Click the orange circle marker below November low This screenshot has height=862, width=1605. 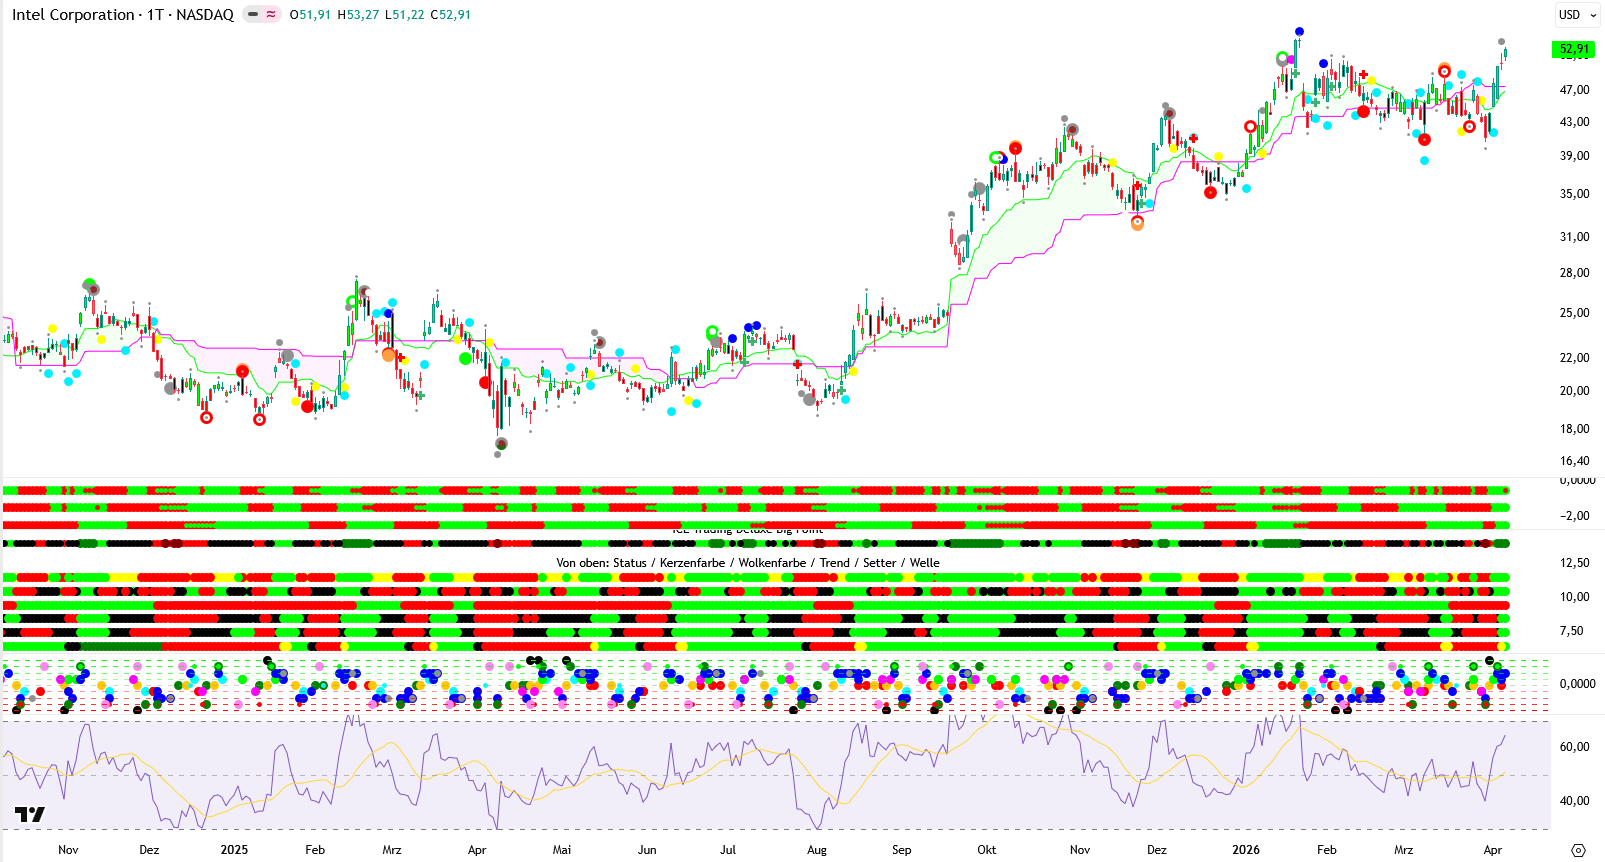pos(1137,224)
